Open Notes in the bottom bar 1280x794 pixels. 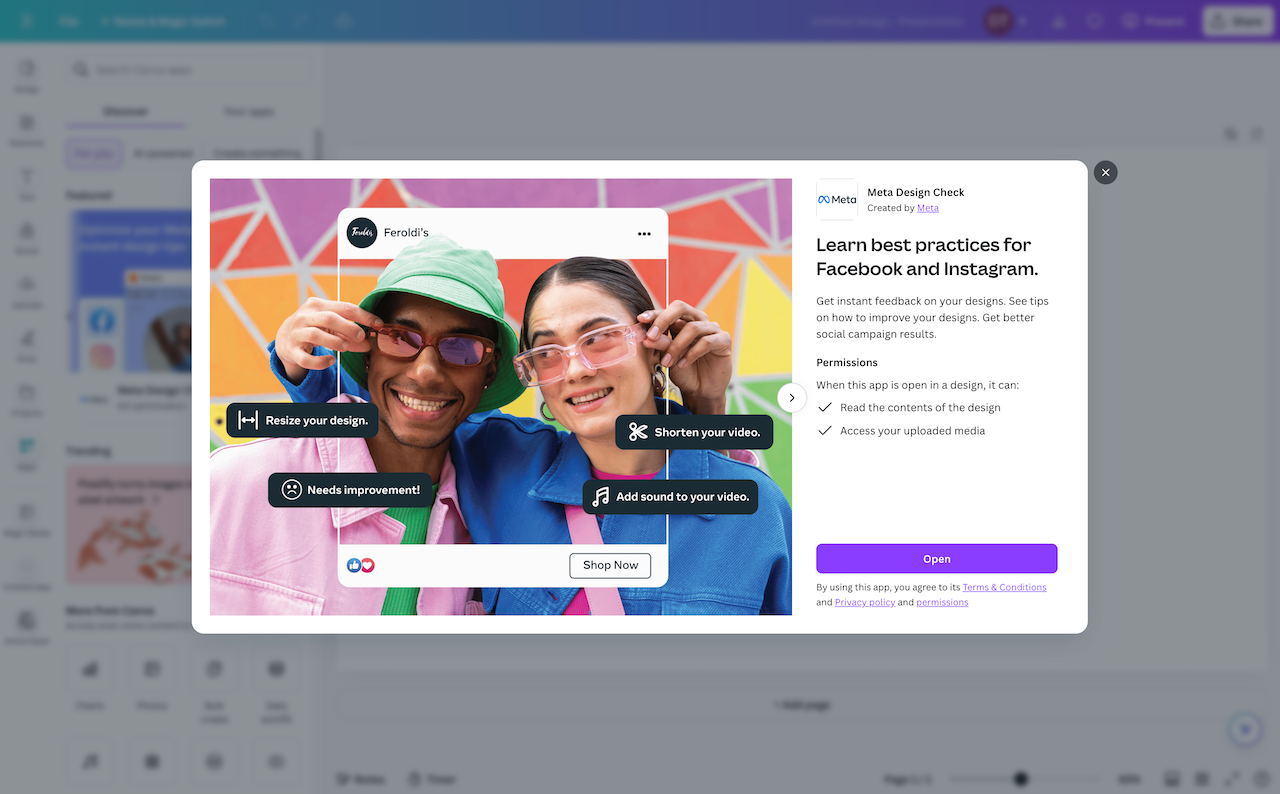pyautogui.click(x=360, y=779)
